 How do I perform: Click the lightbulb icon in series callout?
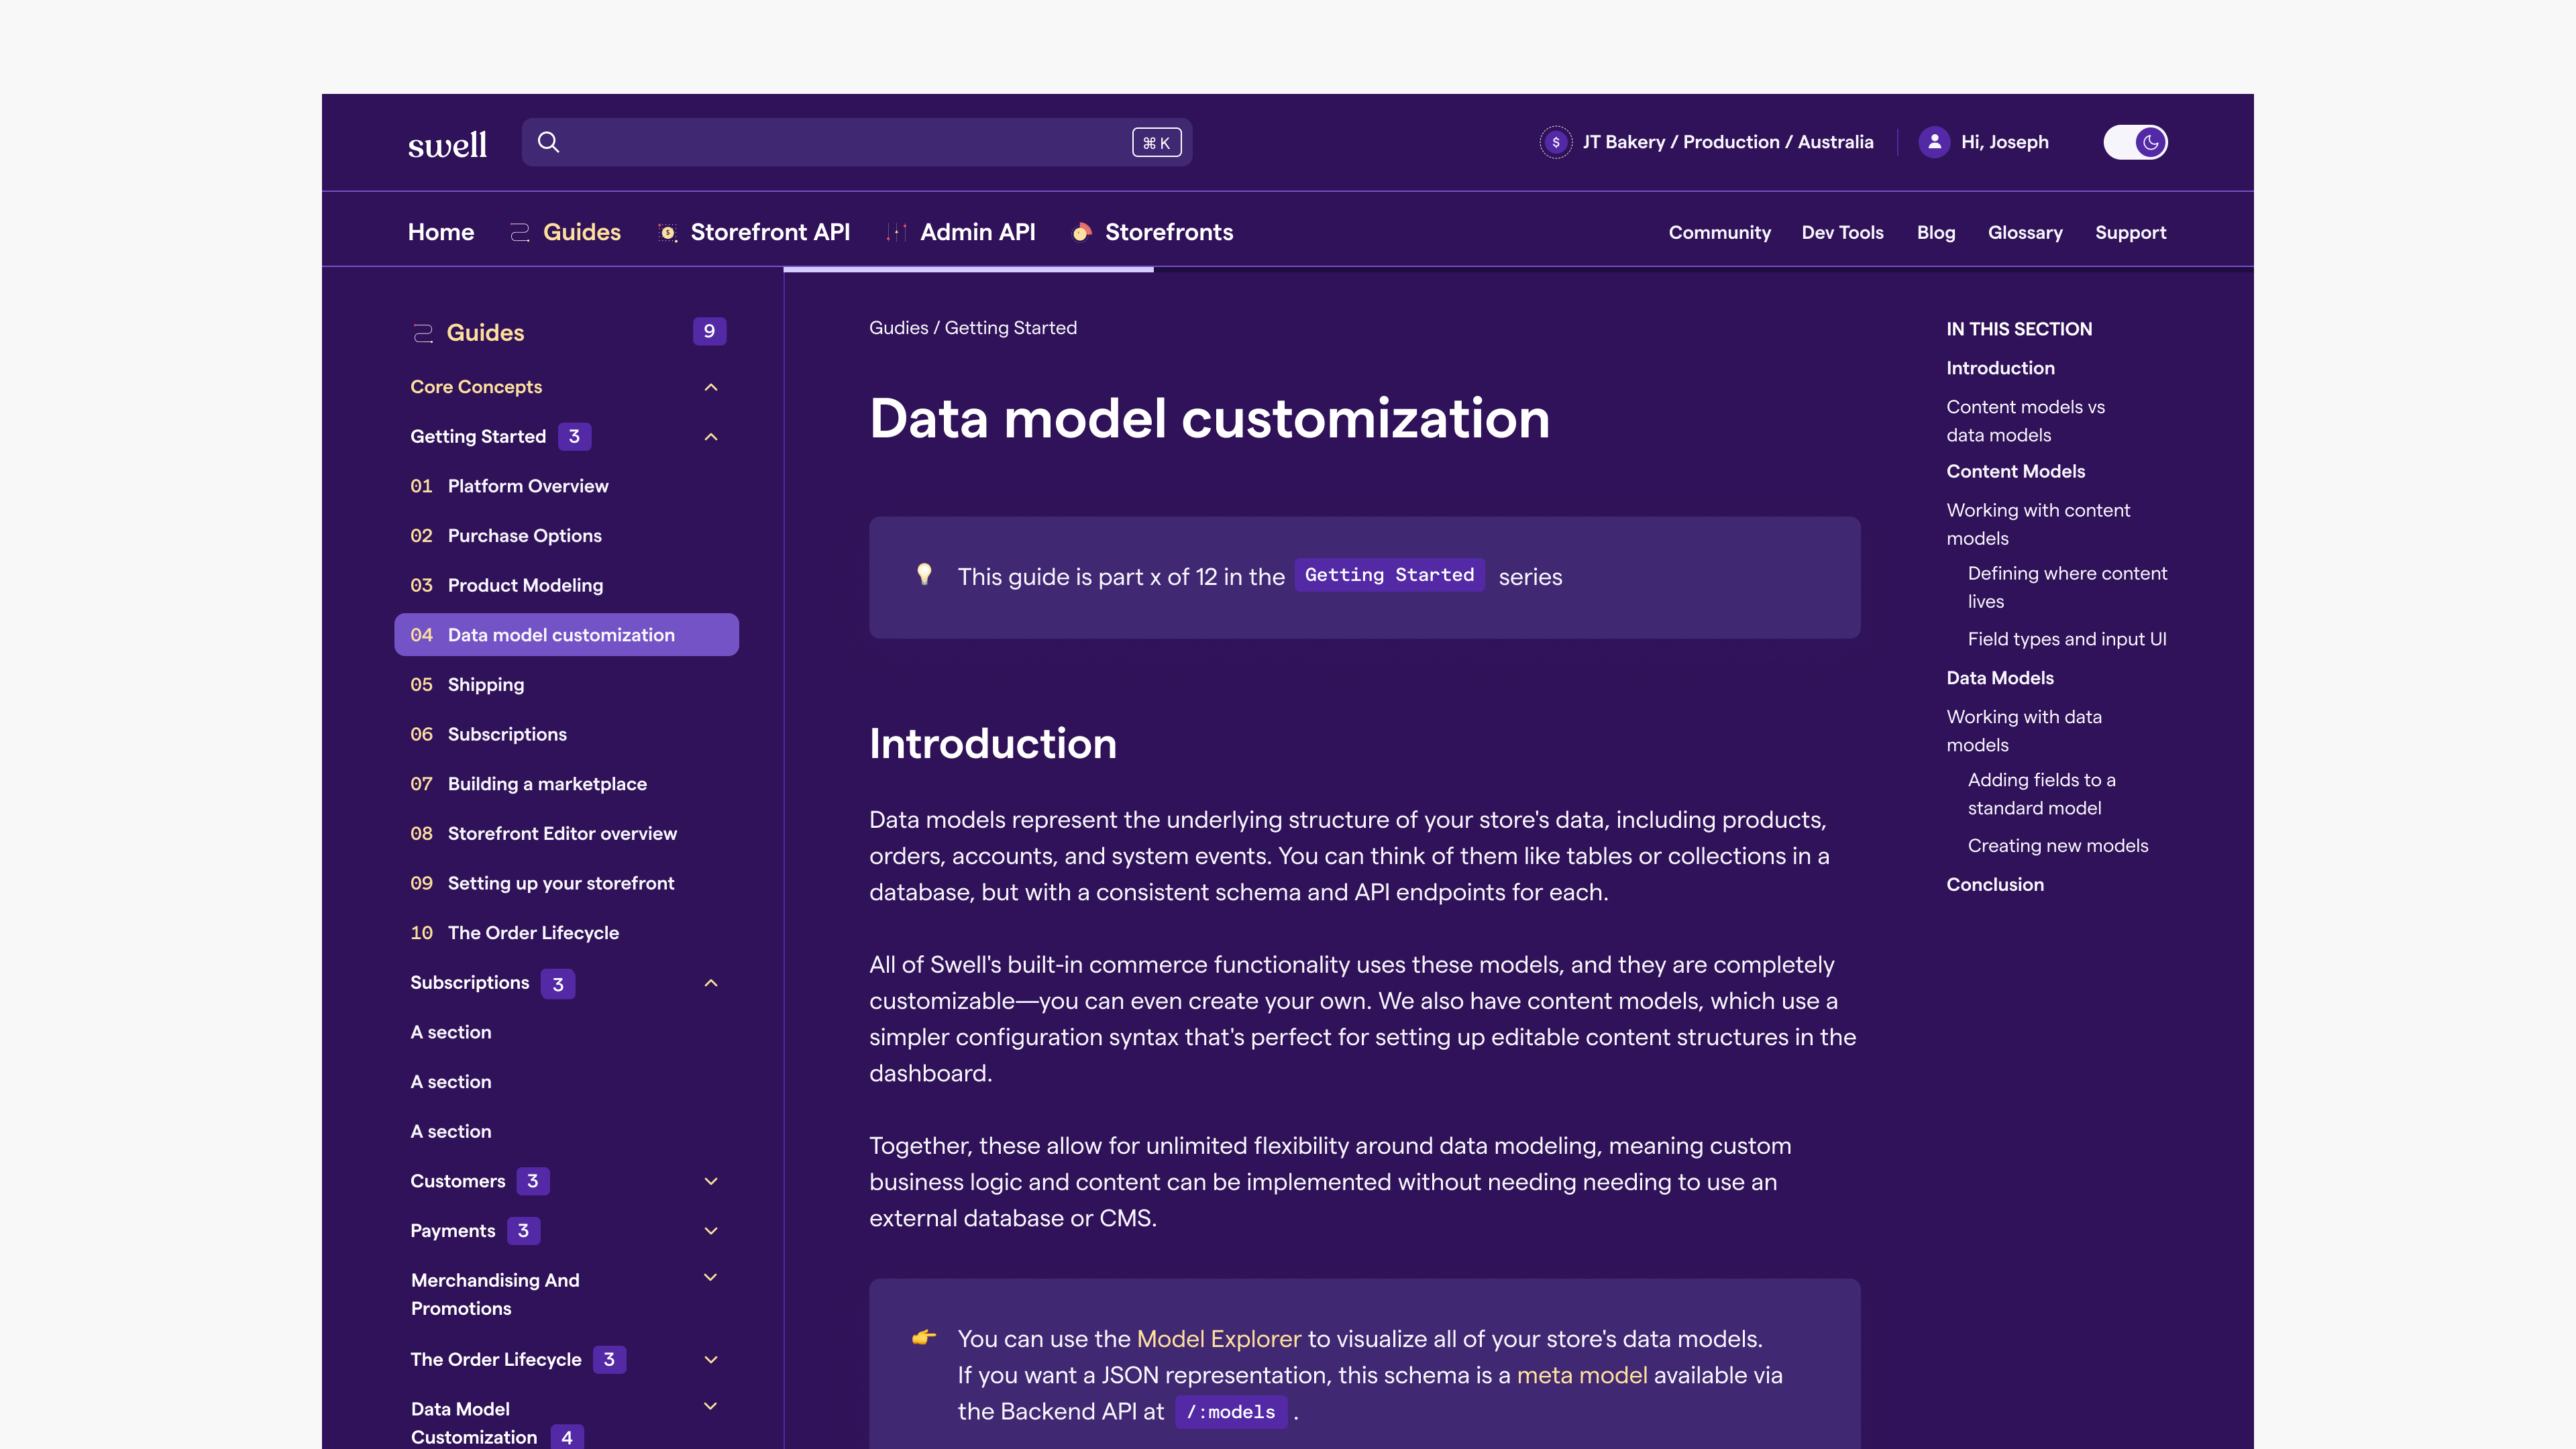tap(924, 574)
